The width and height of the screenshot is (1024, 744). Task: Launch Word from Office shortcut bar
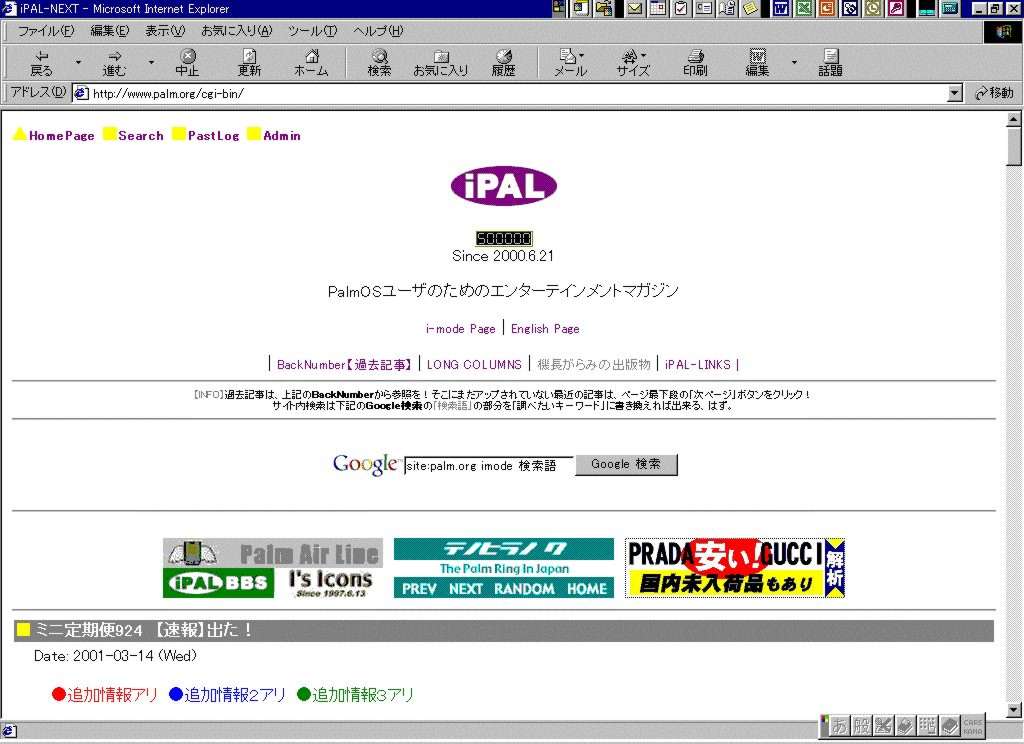point(780,8)
